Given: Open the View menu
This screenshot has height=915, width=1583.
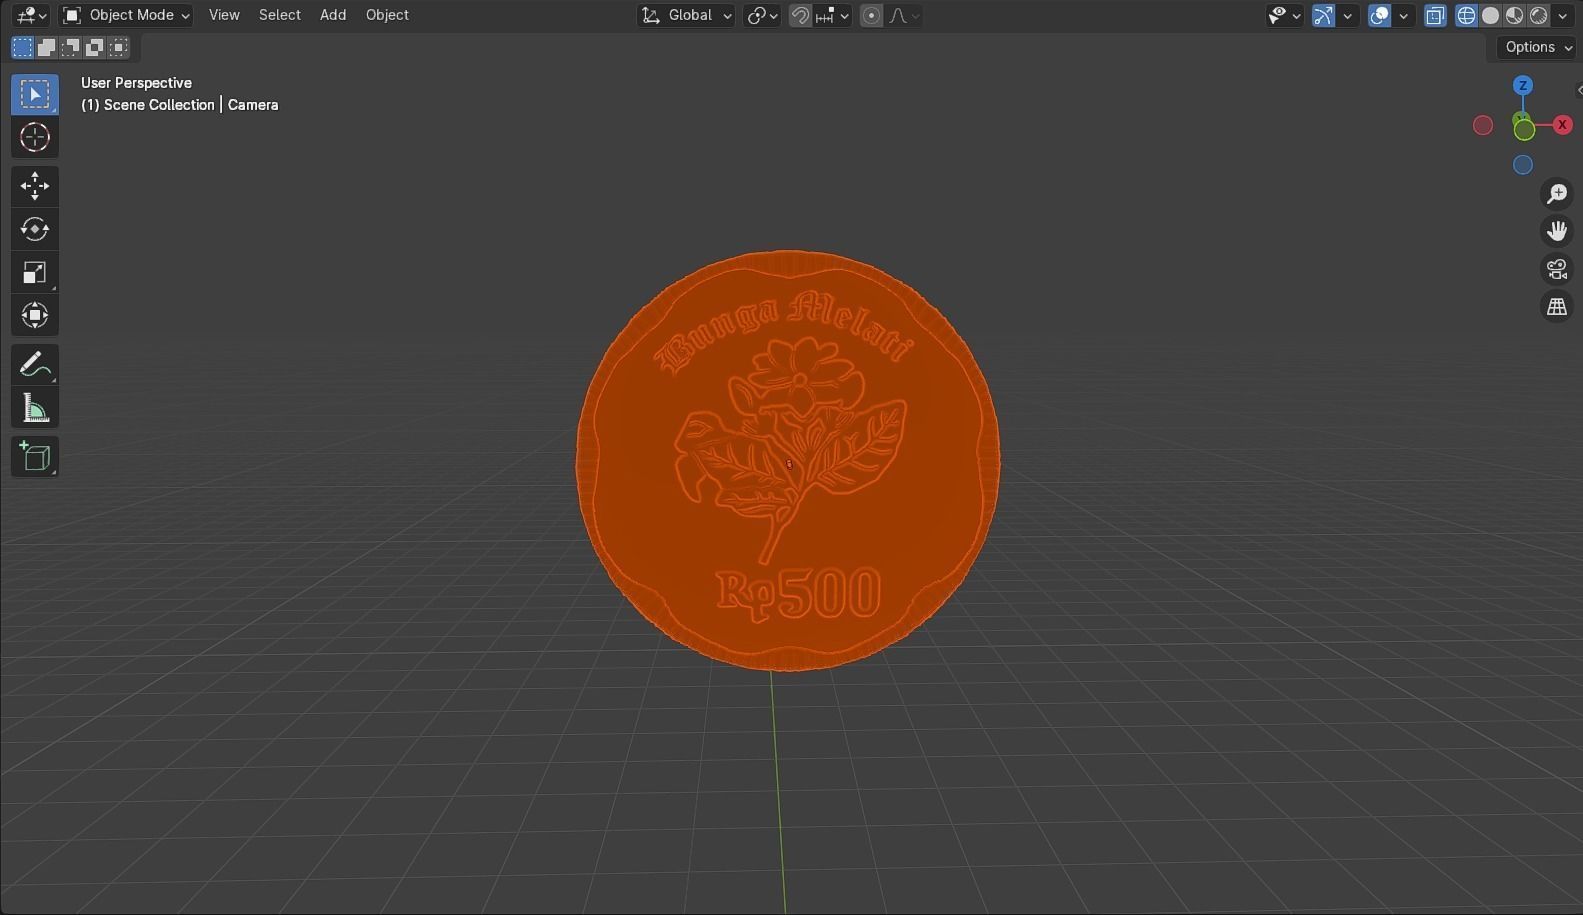Looking at the screenshot, I should pos(224,15).
